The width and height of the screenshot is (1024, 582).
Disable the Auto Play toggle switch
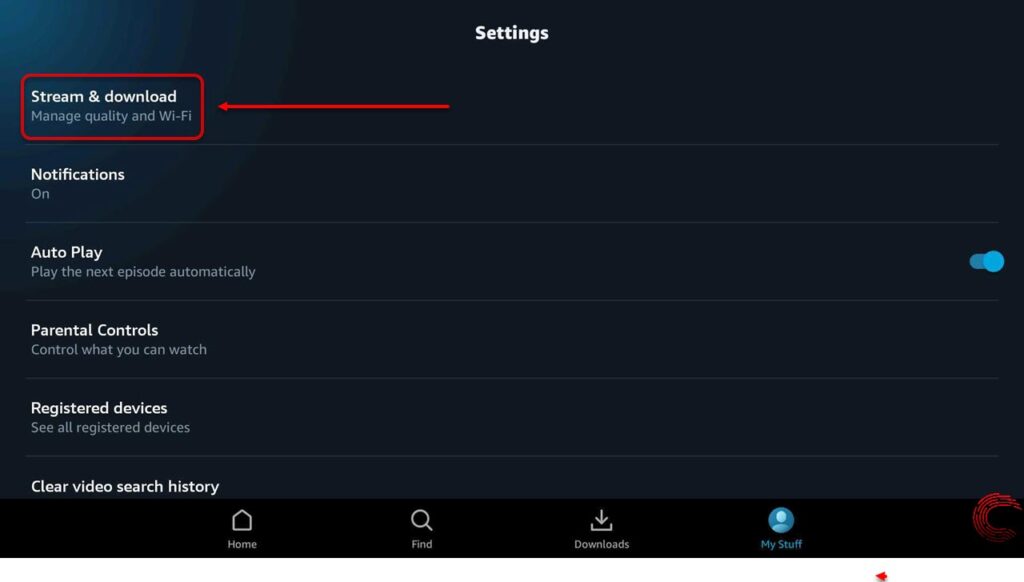point(987,261)
